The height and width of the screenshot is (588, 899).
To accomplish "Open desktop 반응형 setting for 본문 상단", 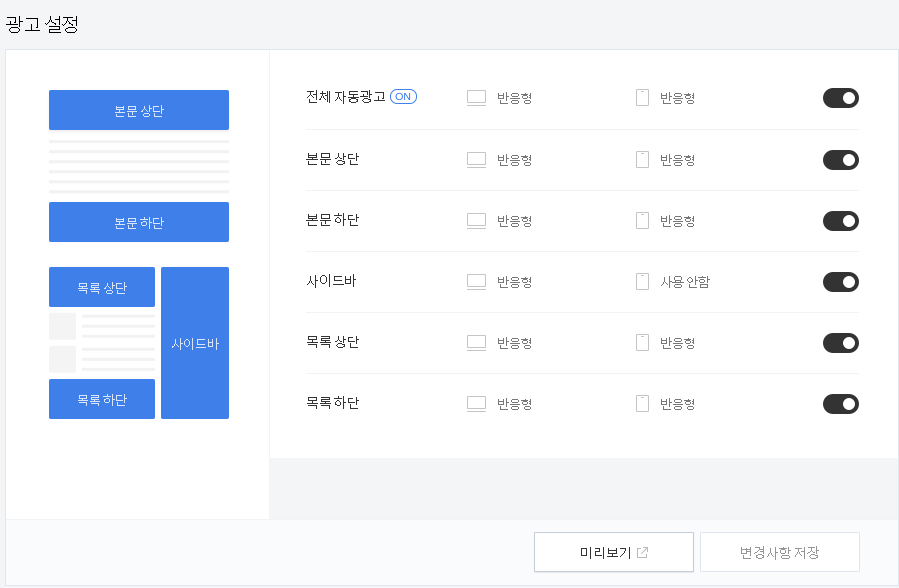I will [514, 160].
